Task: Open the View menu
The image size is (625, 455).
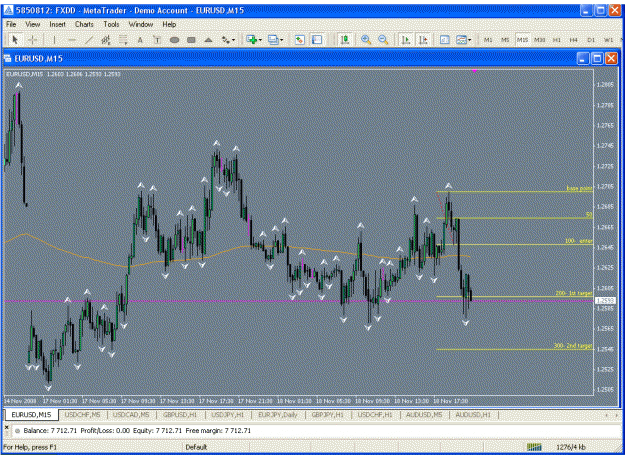Action: coord(33,24)
